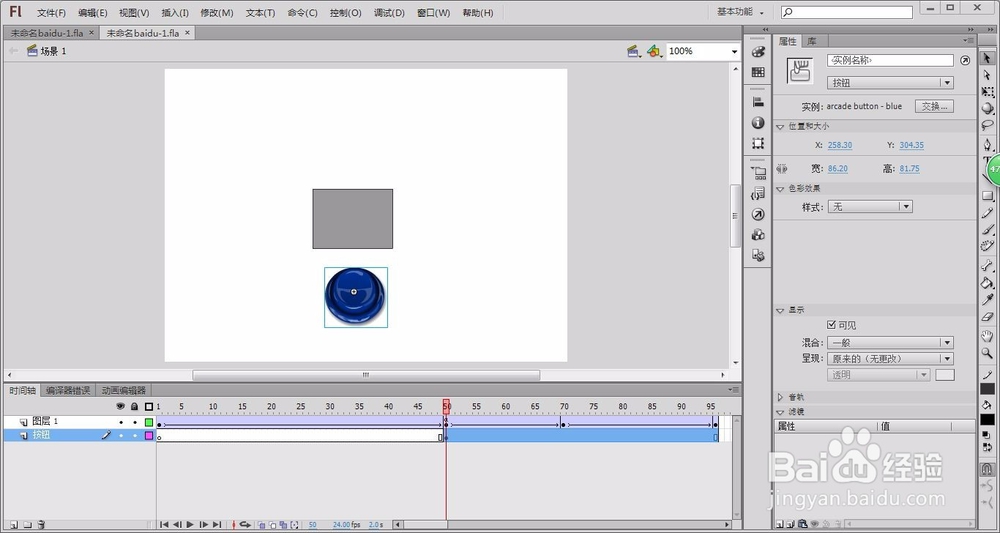Image resolution: width=1000 pixels, height=533 pixels.
Task: Toggle visibility dot of 按钮 layer
Action: pyautogui.click(x=121, y=435)
